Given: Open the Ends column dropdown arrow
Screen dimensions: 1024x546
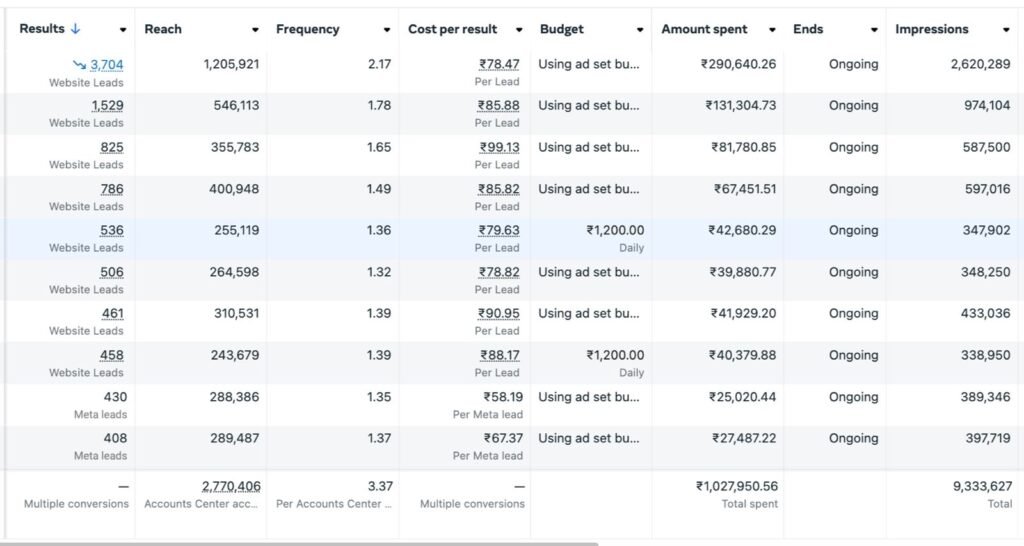Looking at the screenshot, I should [875, 30].
